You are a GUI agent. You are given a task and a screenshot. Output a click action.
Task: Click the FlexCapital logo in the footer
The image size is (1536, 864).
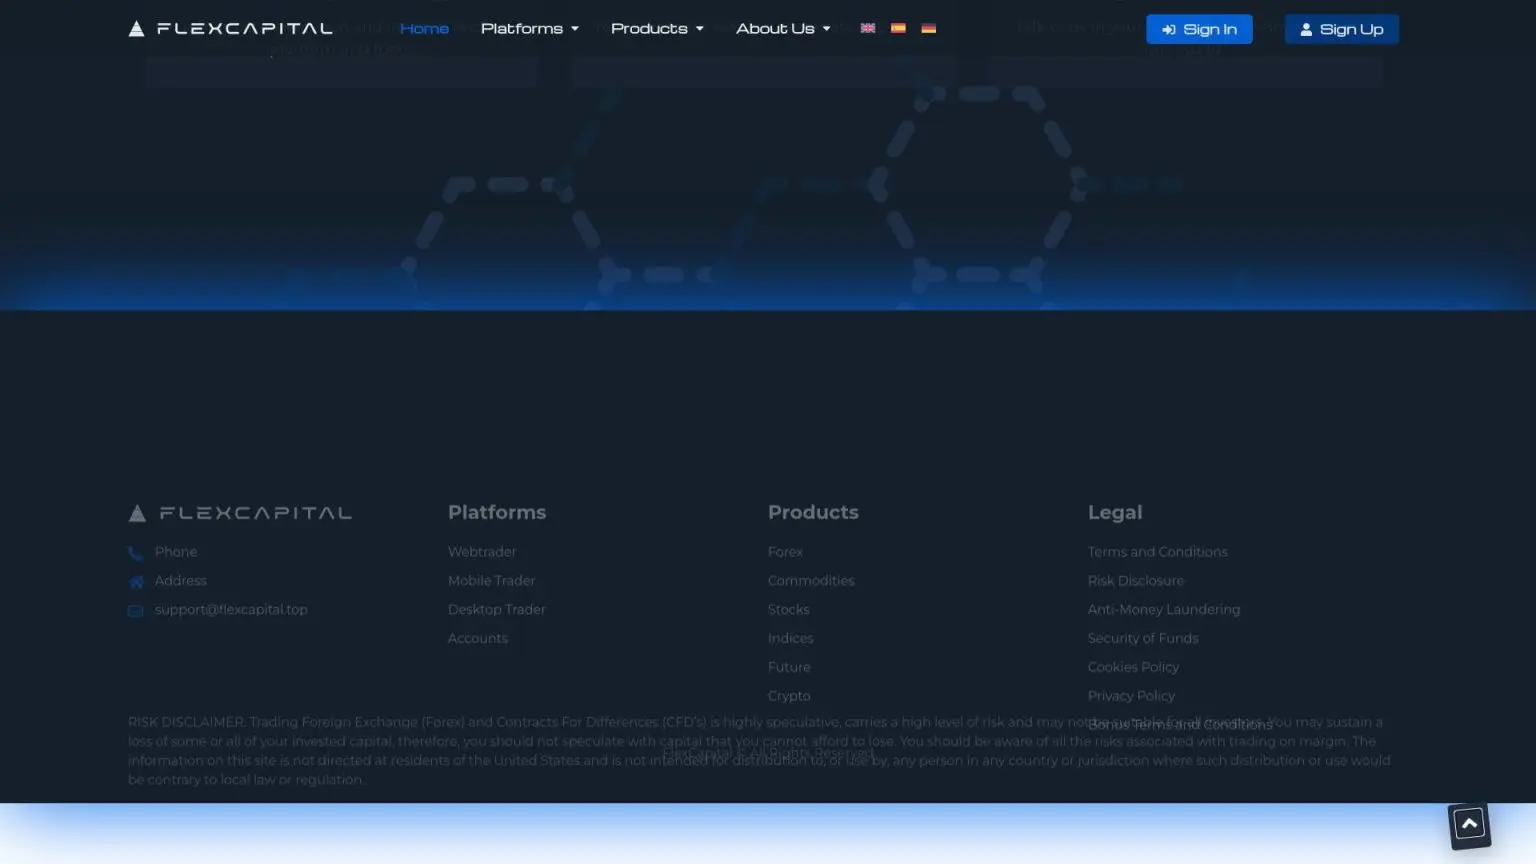coord(241,514)
